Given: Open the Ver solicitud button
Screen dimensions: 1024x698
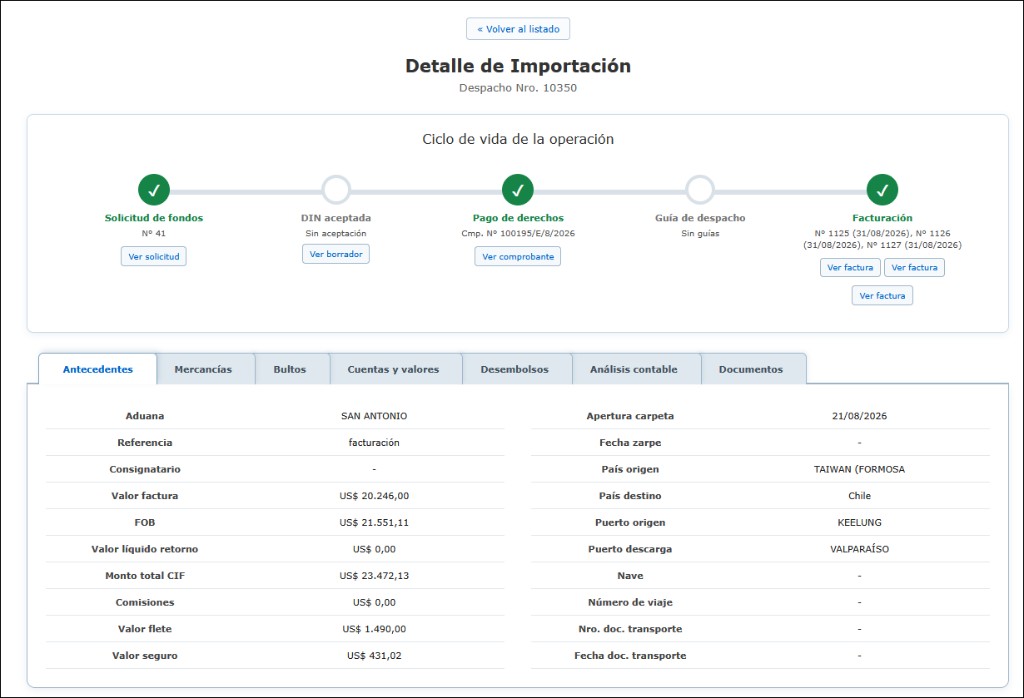Looking at the screenshot, I should point(153,257).
